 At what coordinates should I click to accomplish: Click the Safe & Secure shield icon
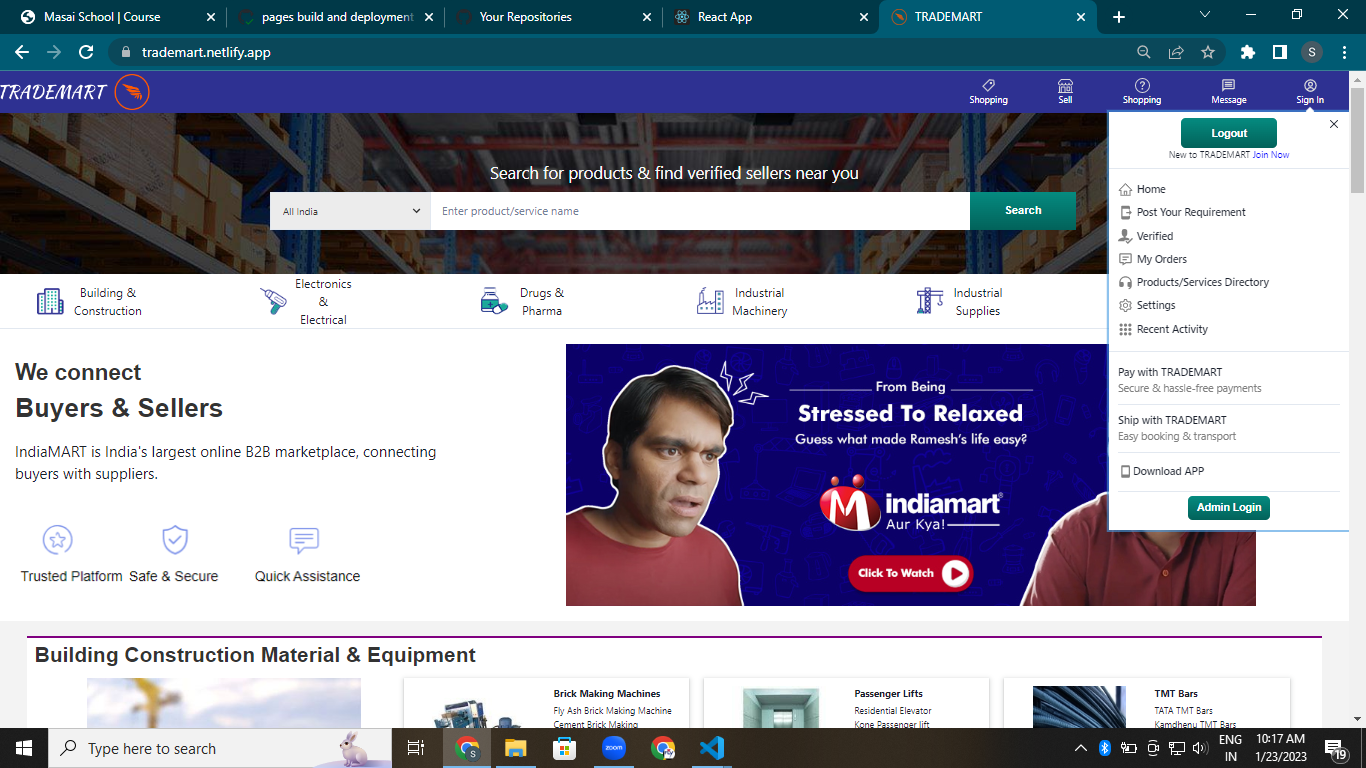pos(174,540)
